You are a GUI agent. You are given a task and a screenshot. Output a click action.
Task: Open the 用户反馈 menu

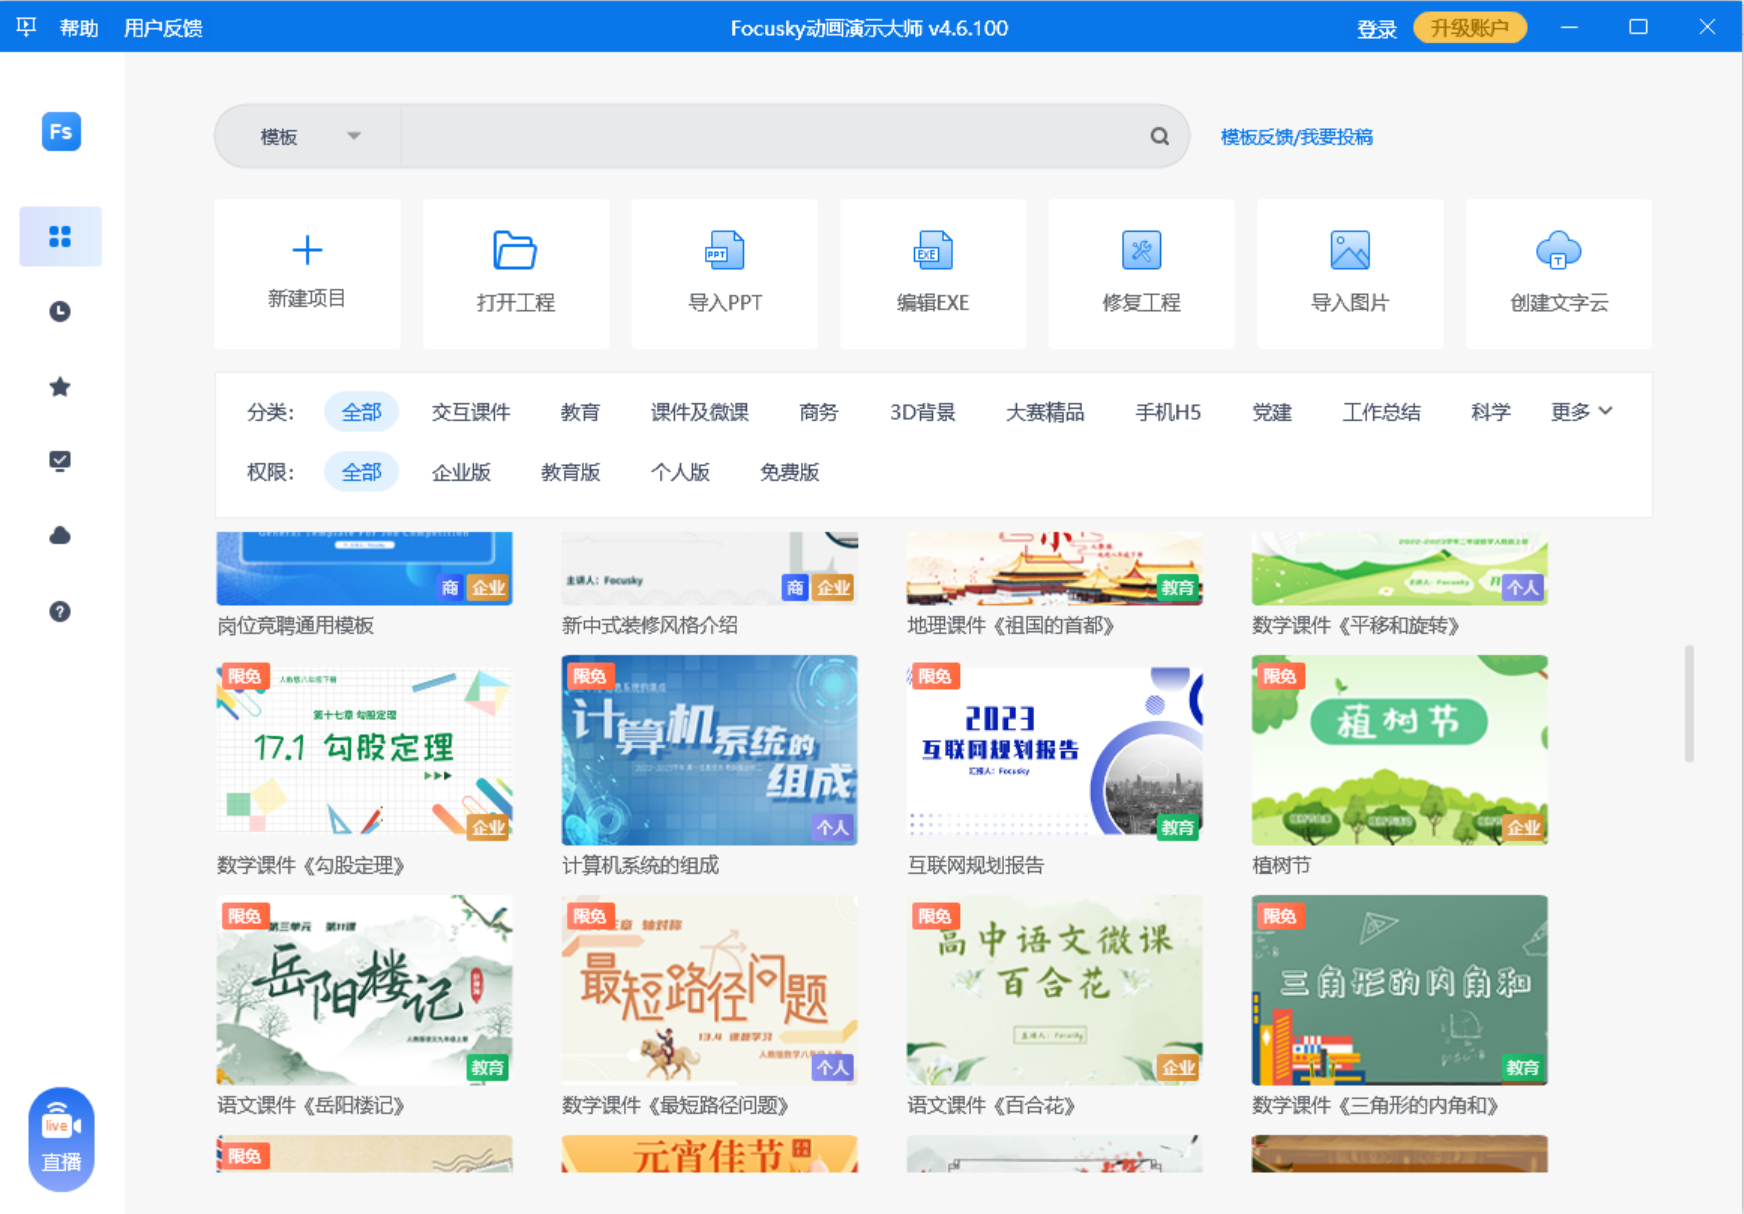coord(163,28)
